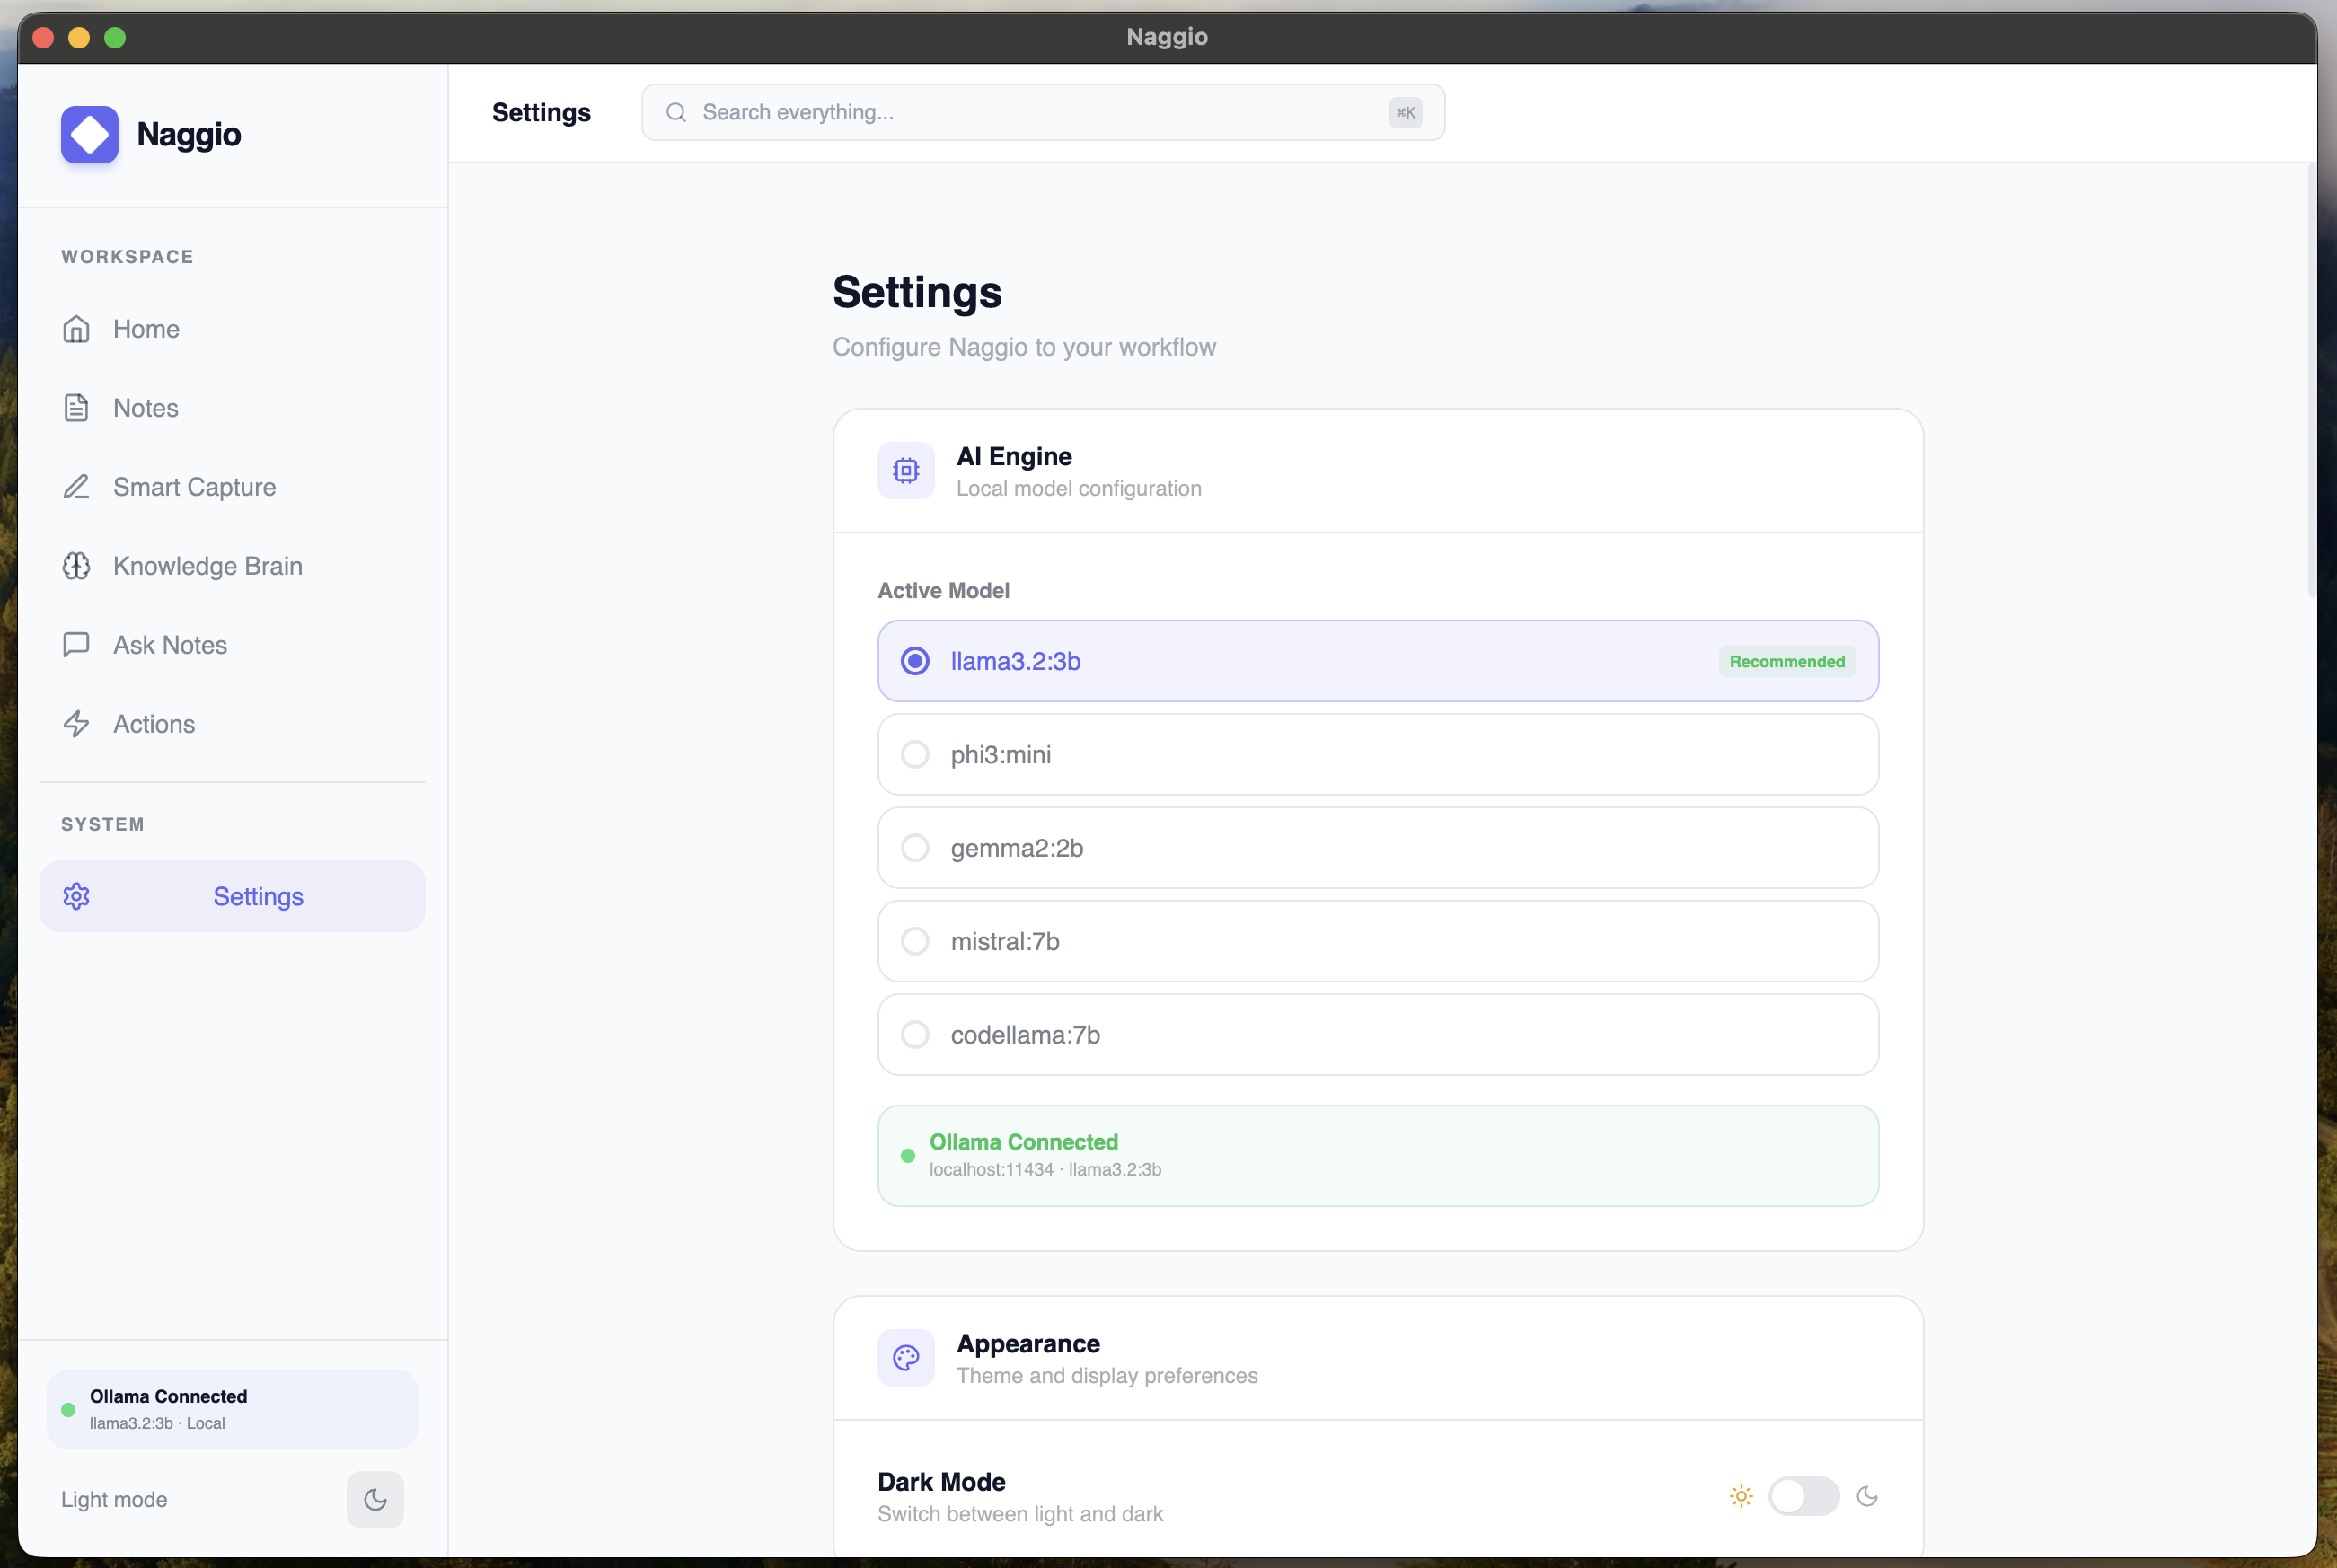
Task: Click 'llama3.2:3b · Local' sidebar text
Action: click(x=157, y=1424)
